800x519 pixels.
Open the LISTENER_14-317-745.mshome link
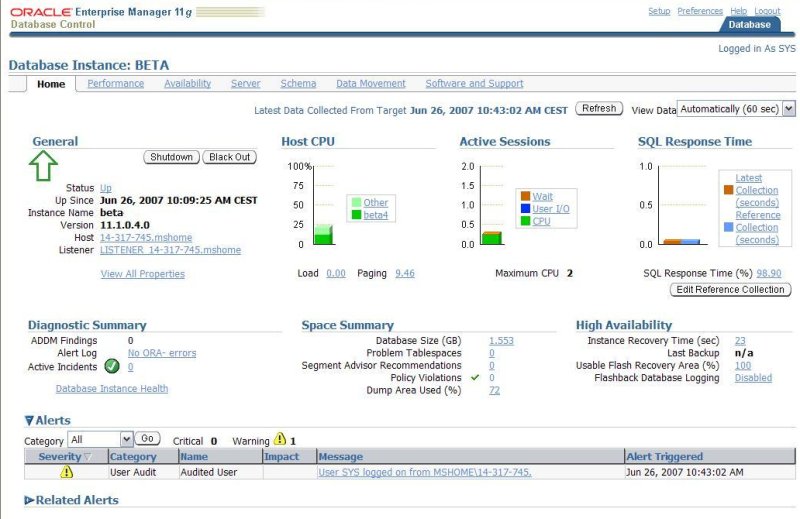click(x=170, y=250)
